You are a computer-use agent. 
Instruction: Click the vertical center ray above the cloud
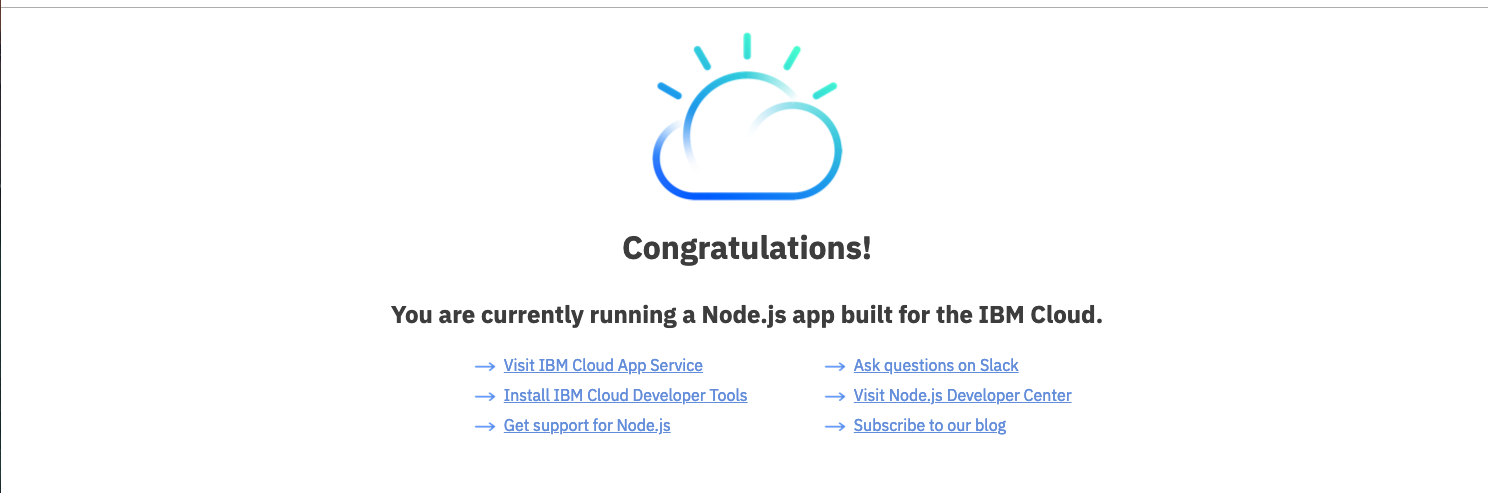pyautogui.click(x=747, y=46)
